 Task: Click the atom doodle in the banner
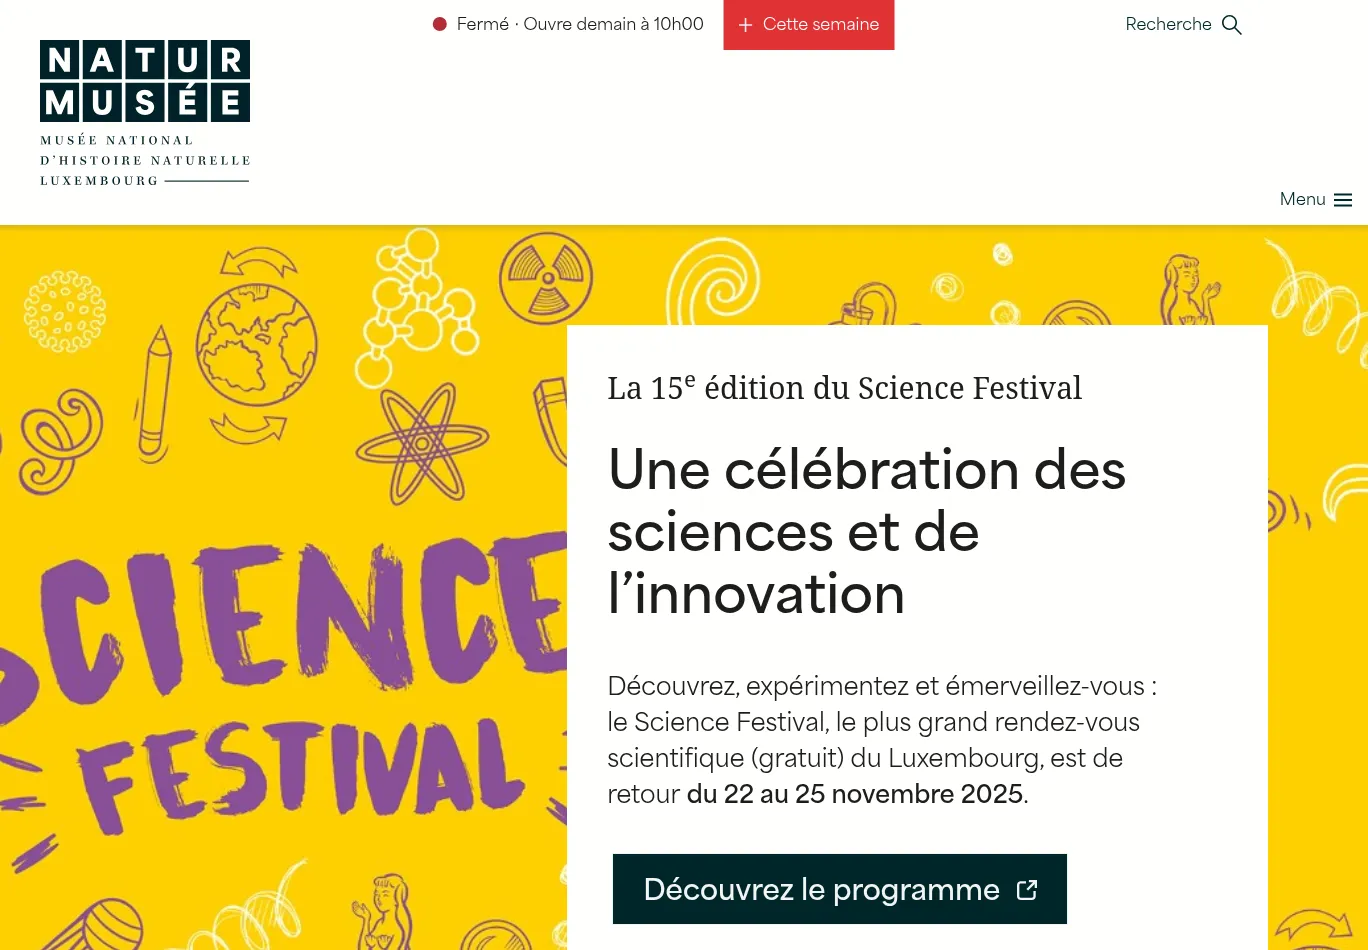pyautogui.click(x=421, y=442)
